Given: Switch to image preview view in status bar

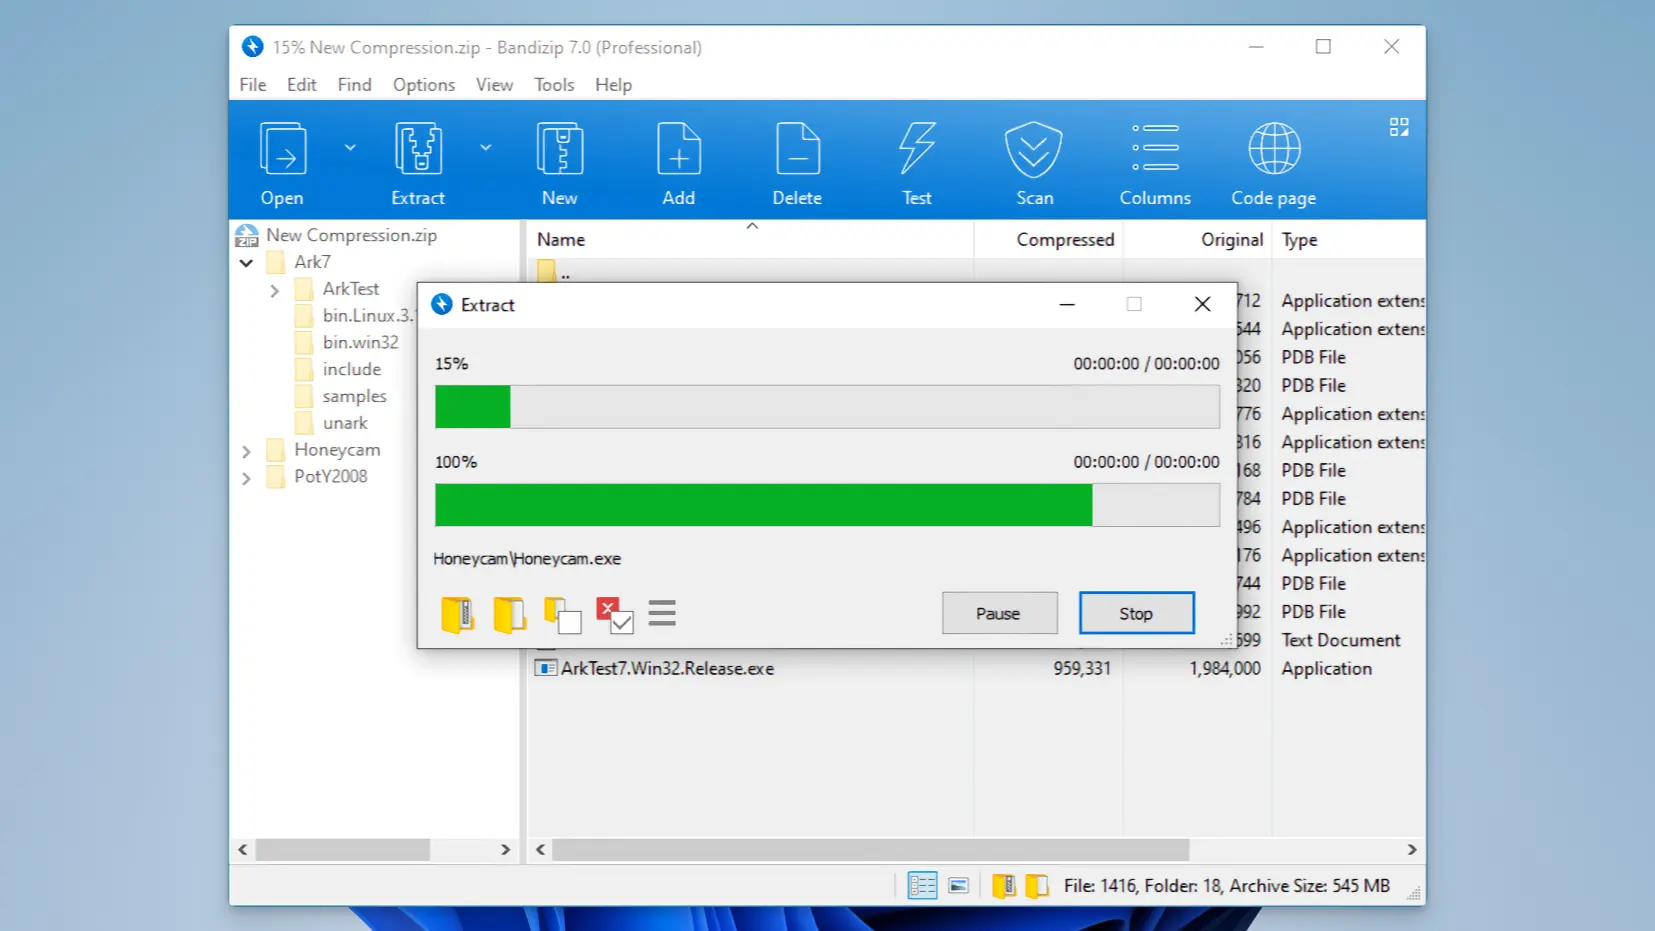Looking at the screenshot, I should [959, 885].
